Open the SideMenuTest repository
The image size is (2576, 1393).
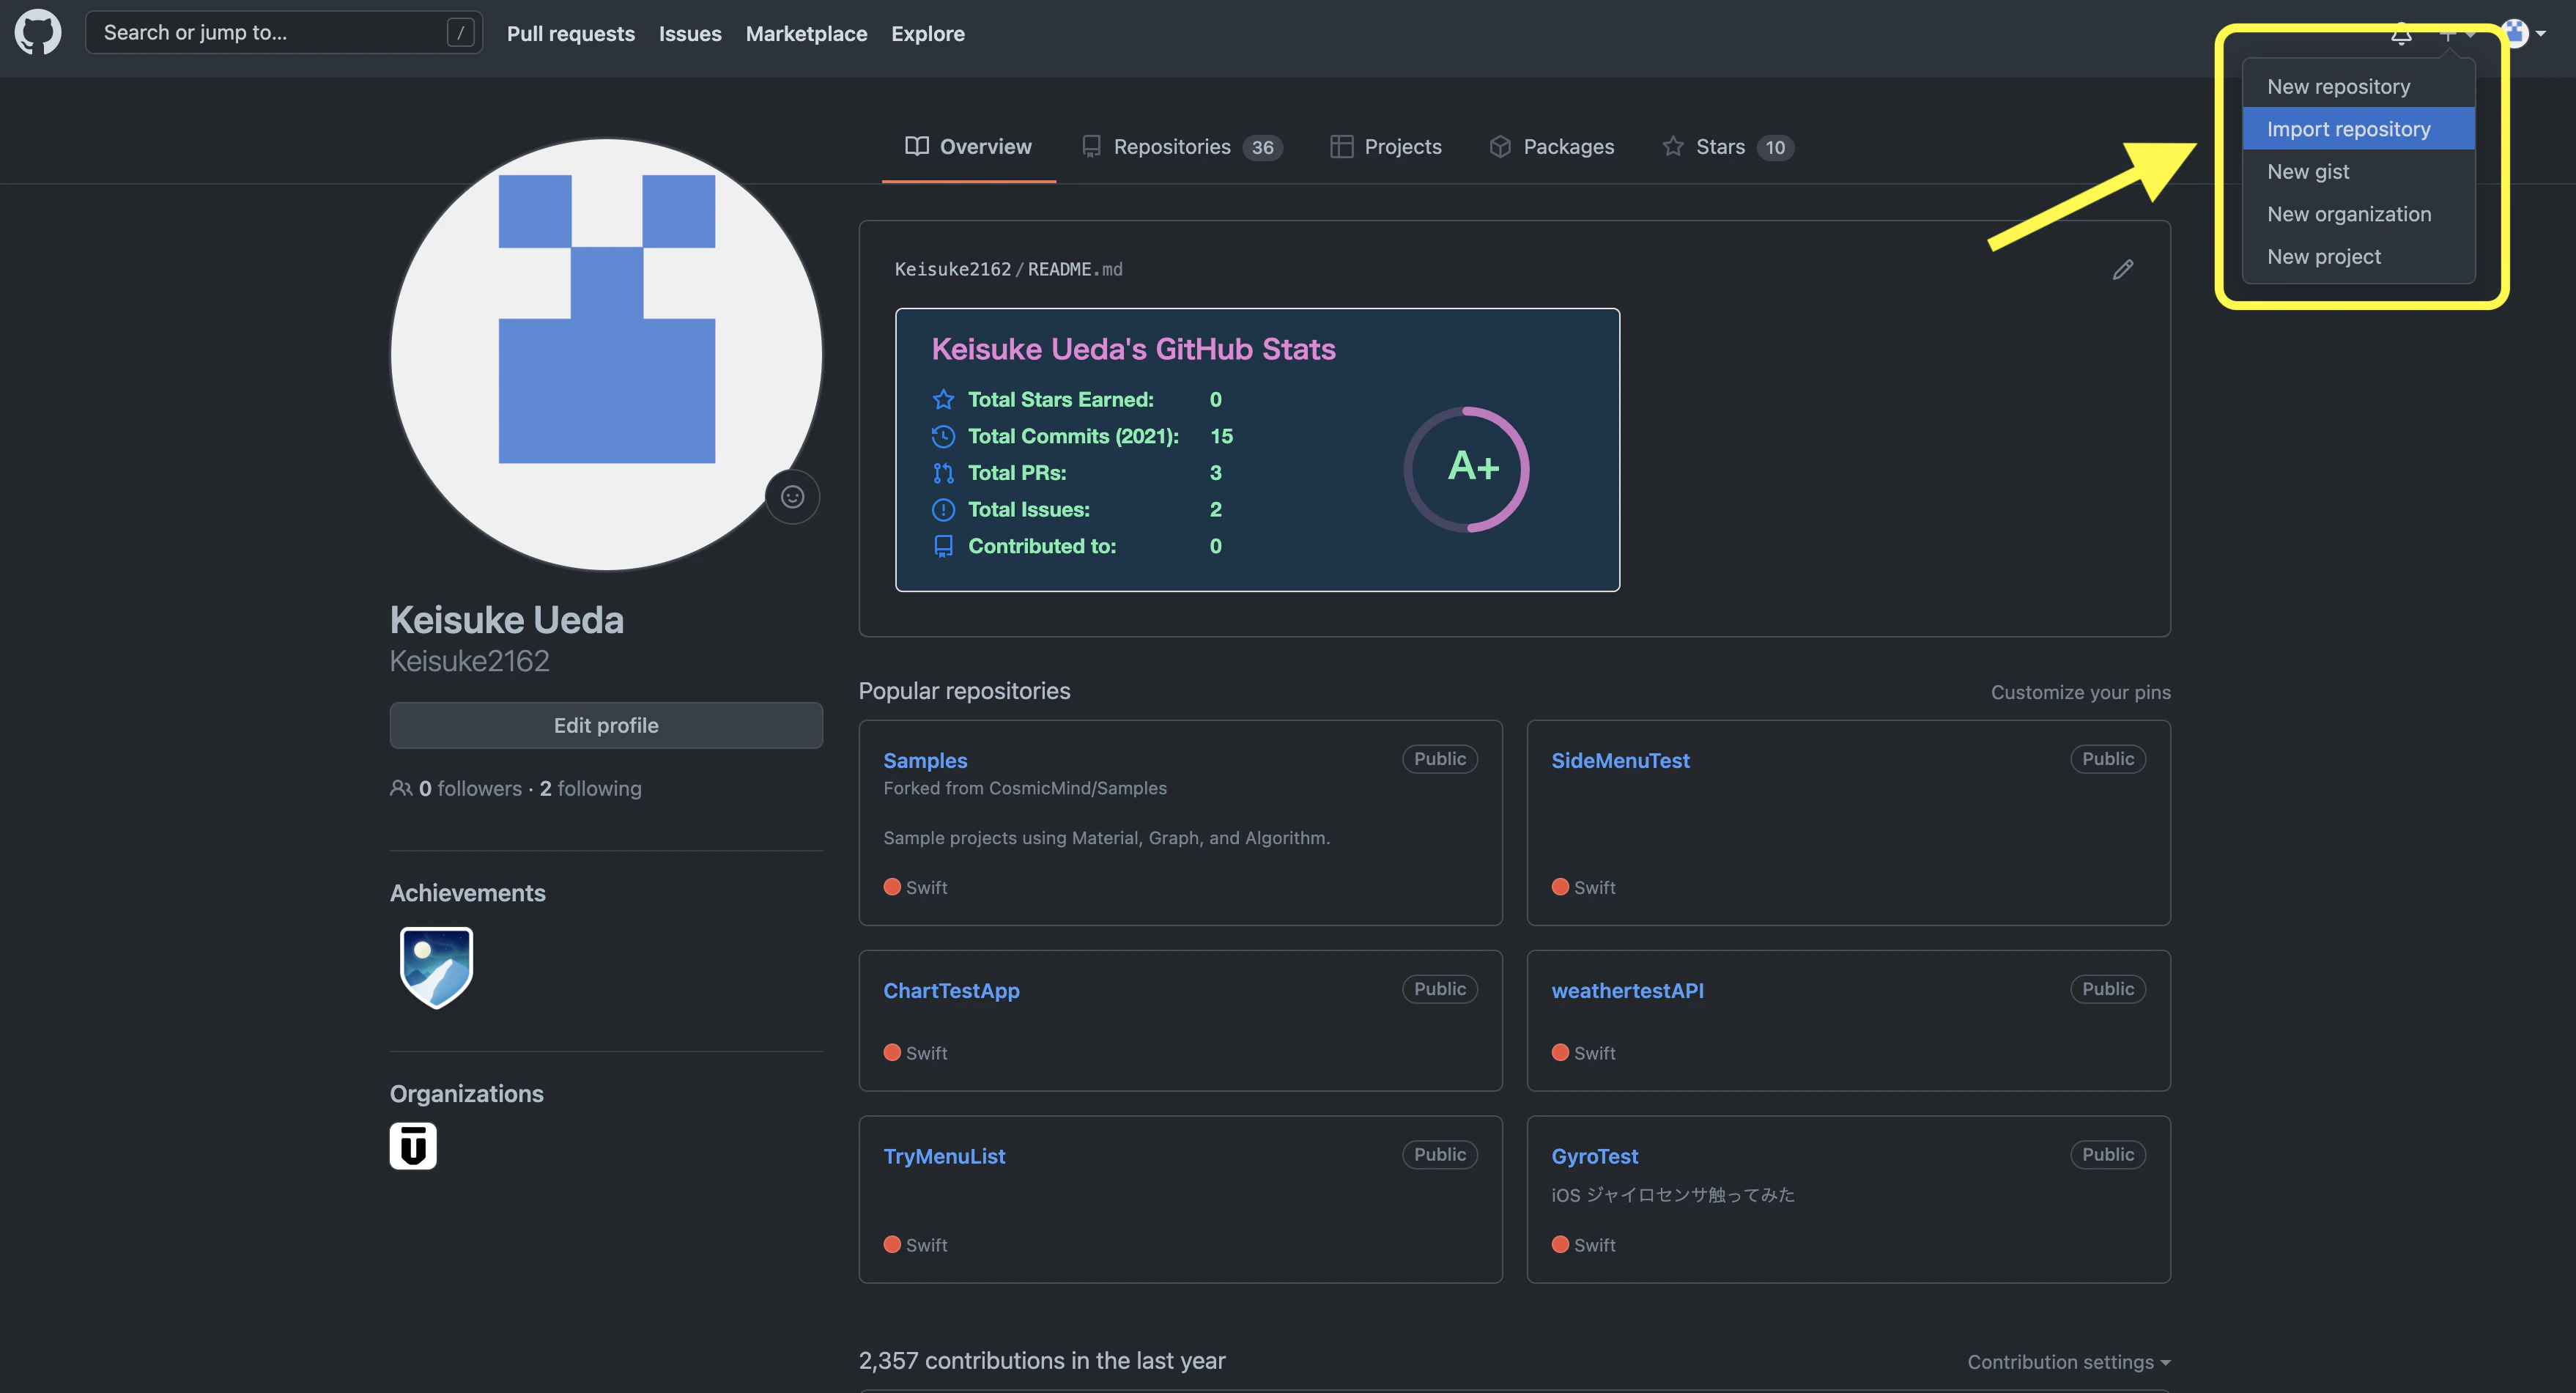coord(1620,760)
